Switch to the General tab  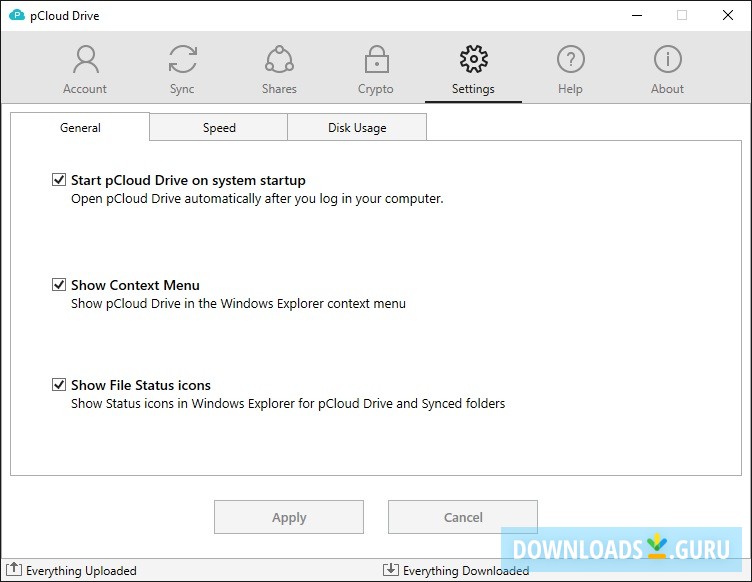(x=80, y=127)
